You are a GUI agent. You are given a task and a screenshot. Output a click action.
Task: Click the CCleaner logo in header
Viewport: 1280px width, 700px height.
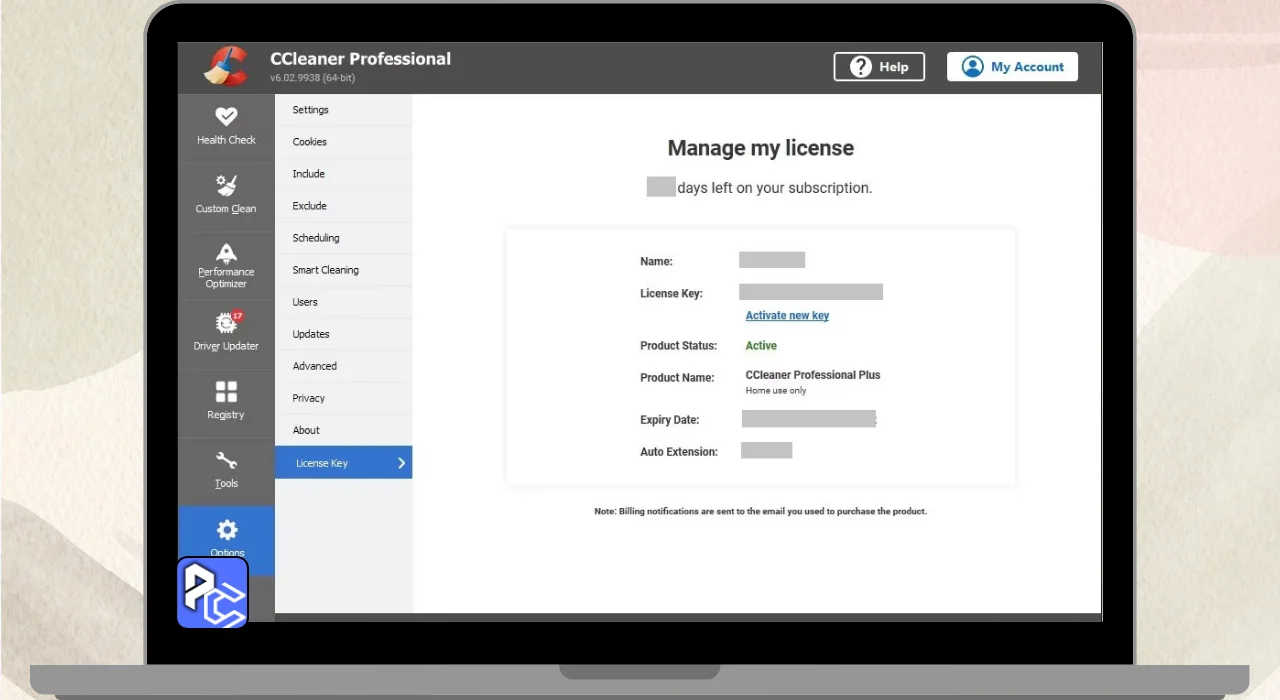(x=228, y=67)
